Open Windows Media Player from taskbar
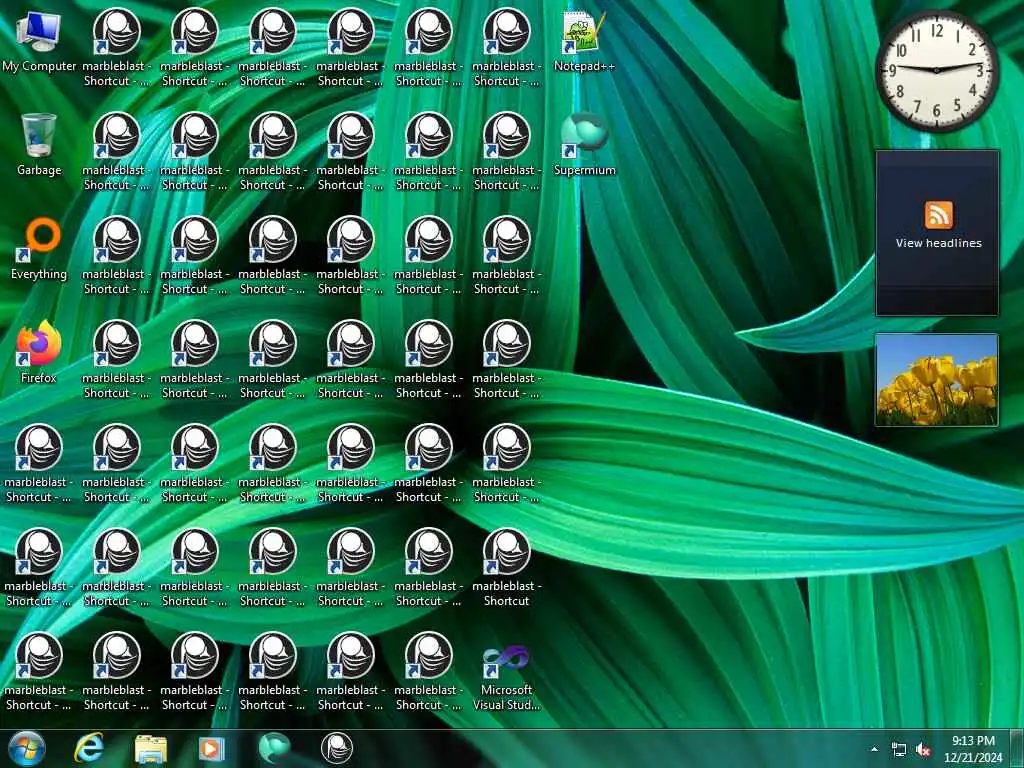The image size is (1024, 768). [211, 748]
